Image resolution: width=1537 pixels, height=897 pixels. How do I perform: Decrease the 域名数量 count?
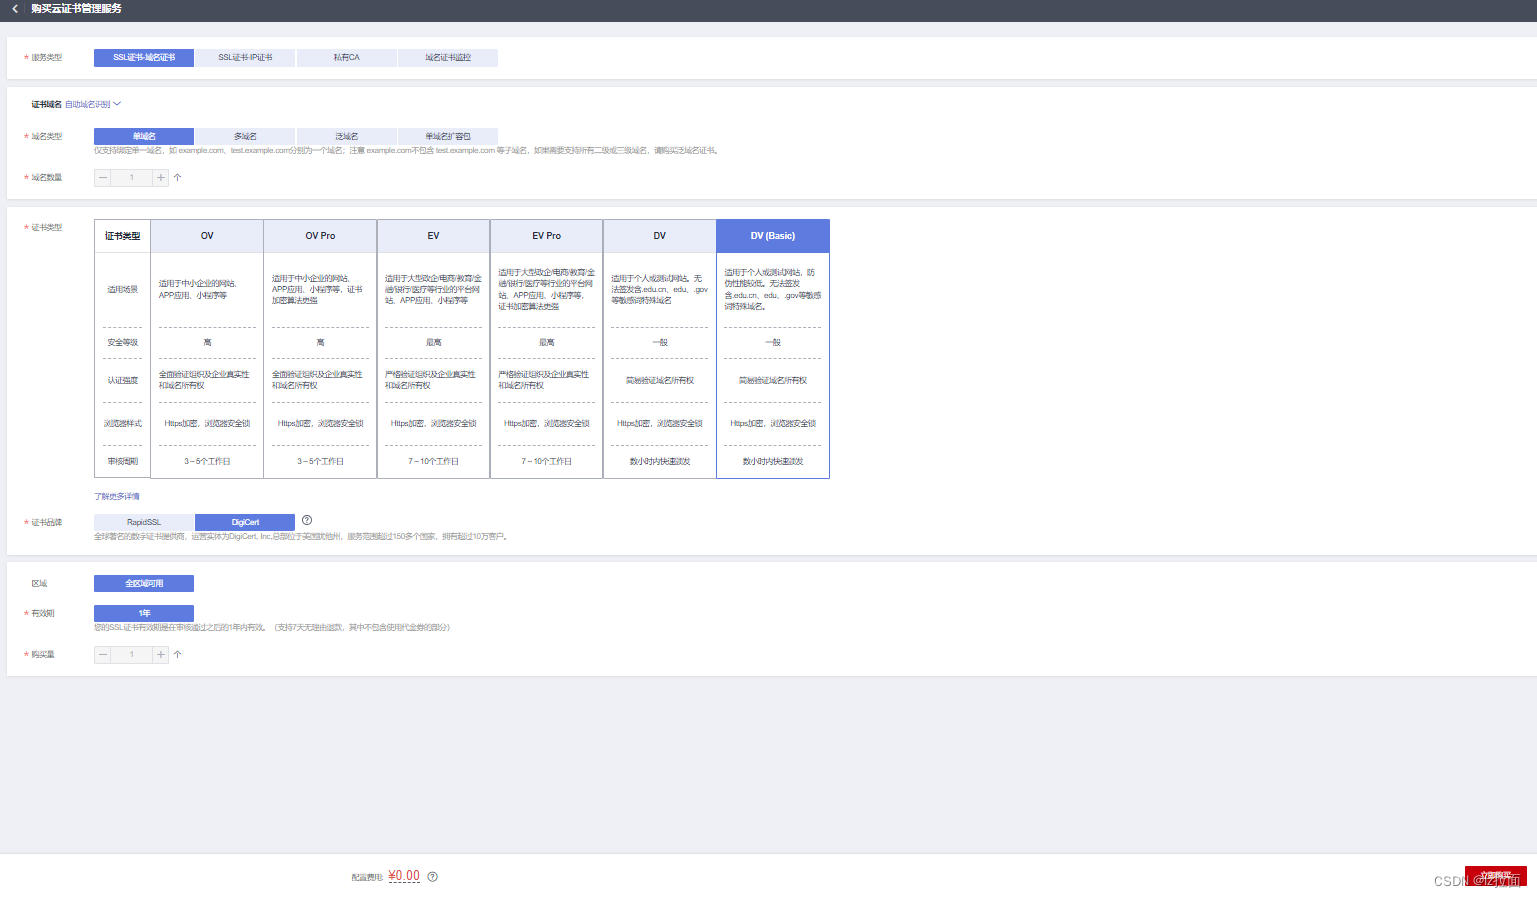click(103, 178)
